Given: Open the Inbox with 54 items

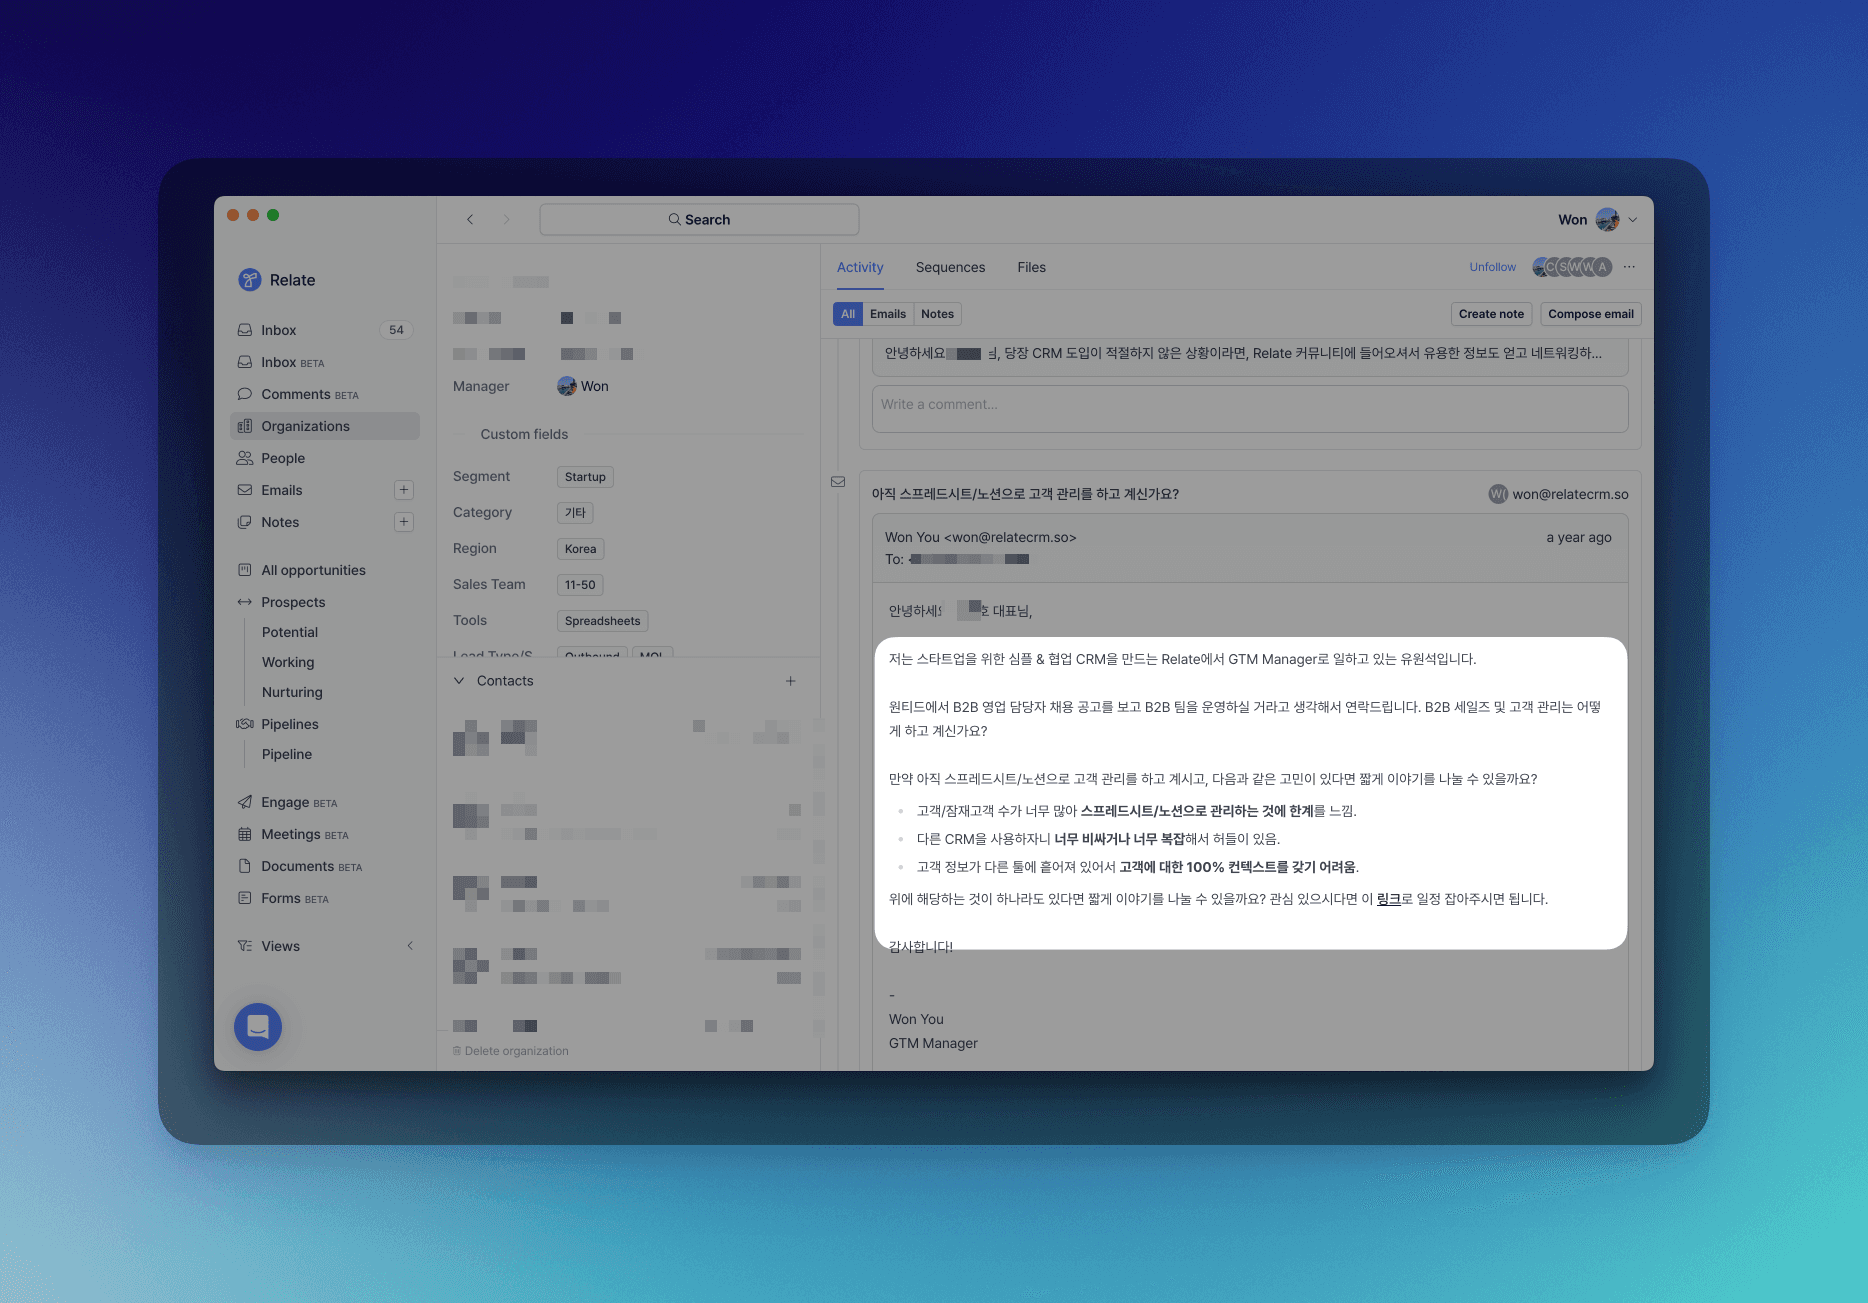Looking at the screenshot, I should (x=325, y=330).
